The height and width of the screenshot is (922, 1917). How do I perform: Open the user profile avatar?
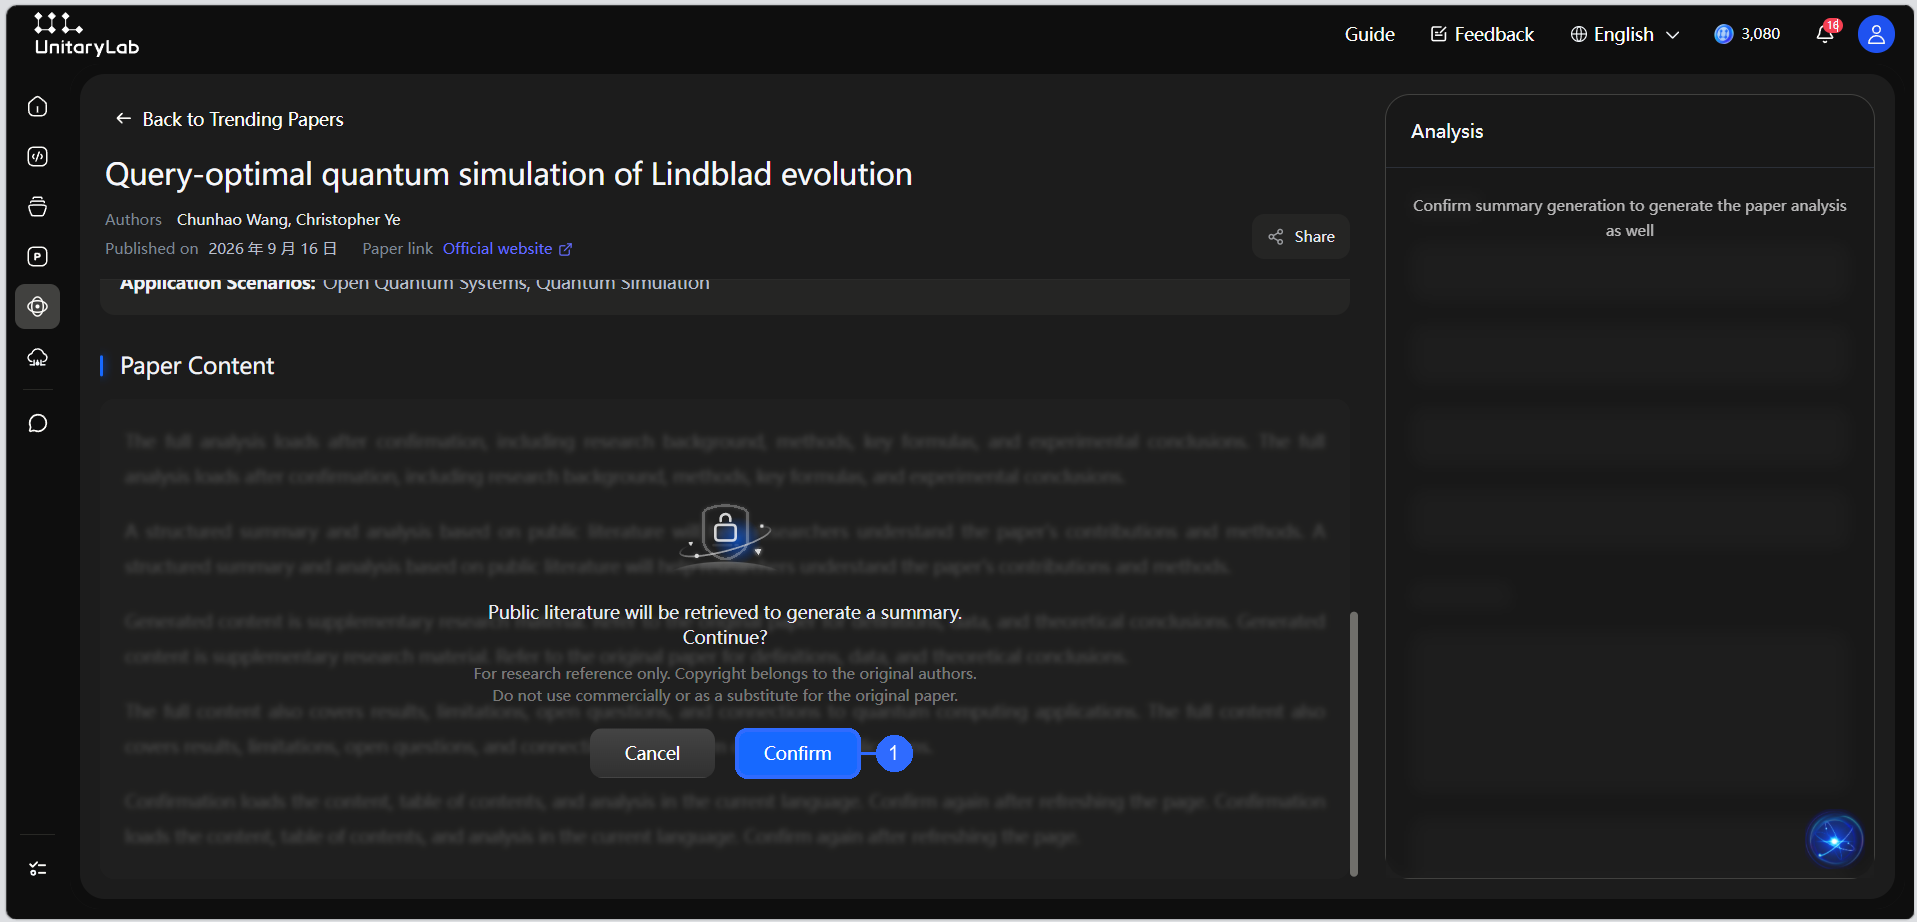tap(1876, 34)
